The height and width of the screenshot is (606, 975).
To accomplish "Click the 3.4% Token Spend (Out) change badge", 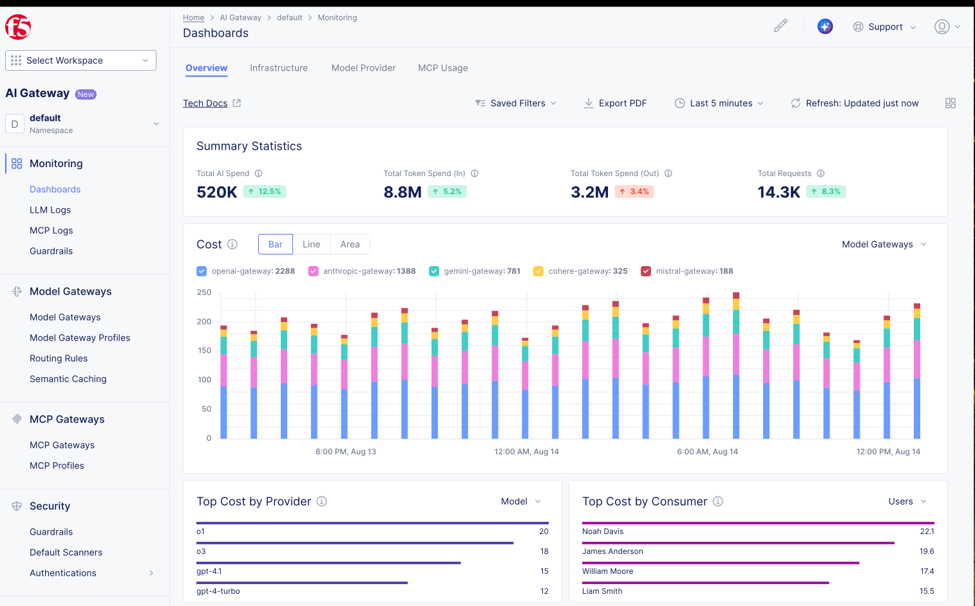I will tap(634, 191).
